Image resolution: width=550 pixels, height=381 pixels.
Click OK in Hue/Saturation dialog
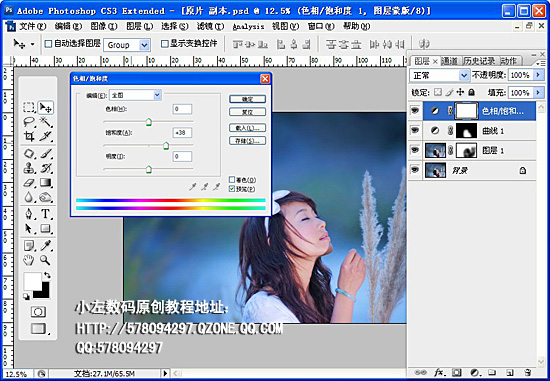[247, 99]
